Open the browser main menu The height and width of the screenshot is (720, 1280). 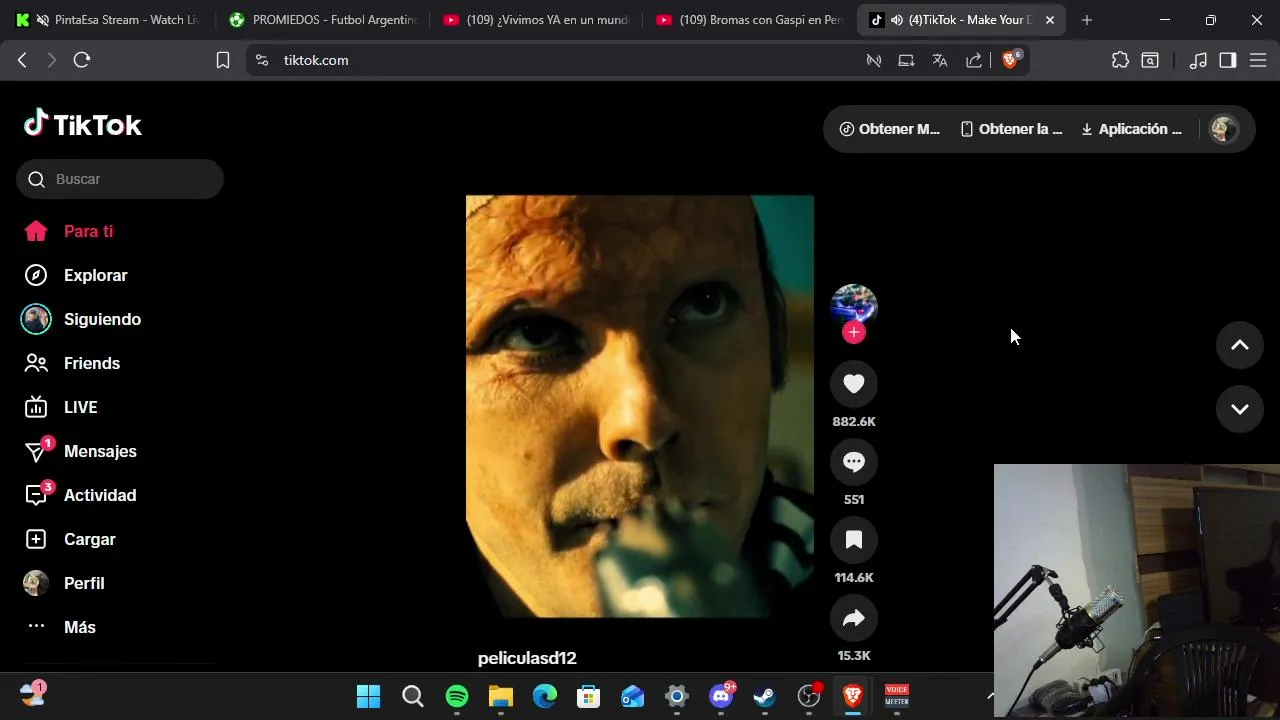click(1257, 60)
